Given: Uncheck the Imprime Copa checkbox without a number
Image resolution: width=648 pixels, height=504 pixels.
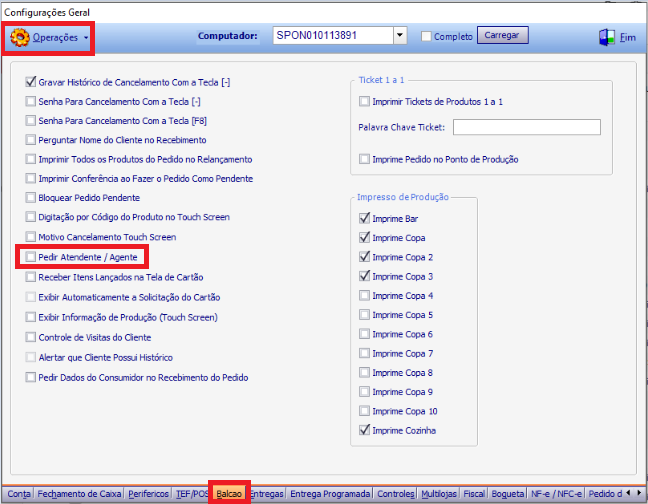Looking at the screenshot, I should [364, 238].
